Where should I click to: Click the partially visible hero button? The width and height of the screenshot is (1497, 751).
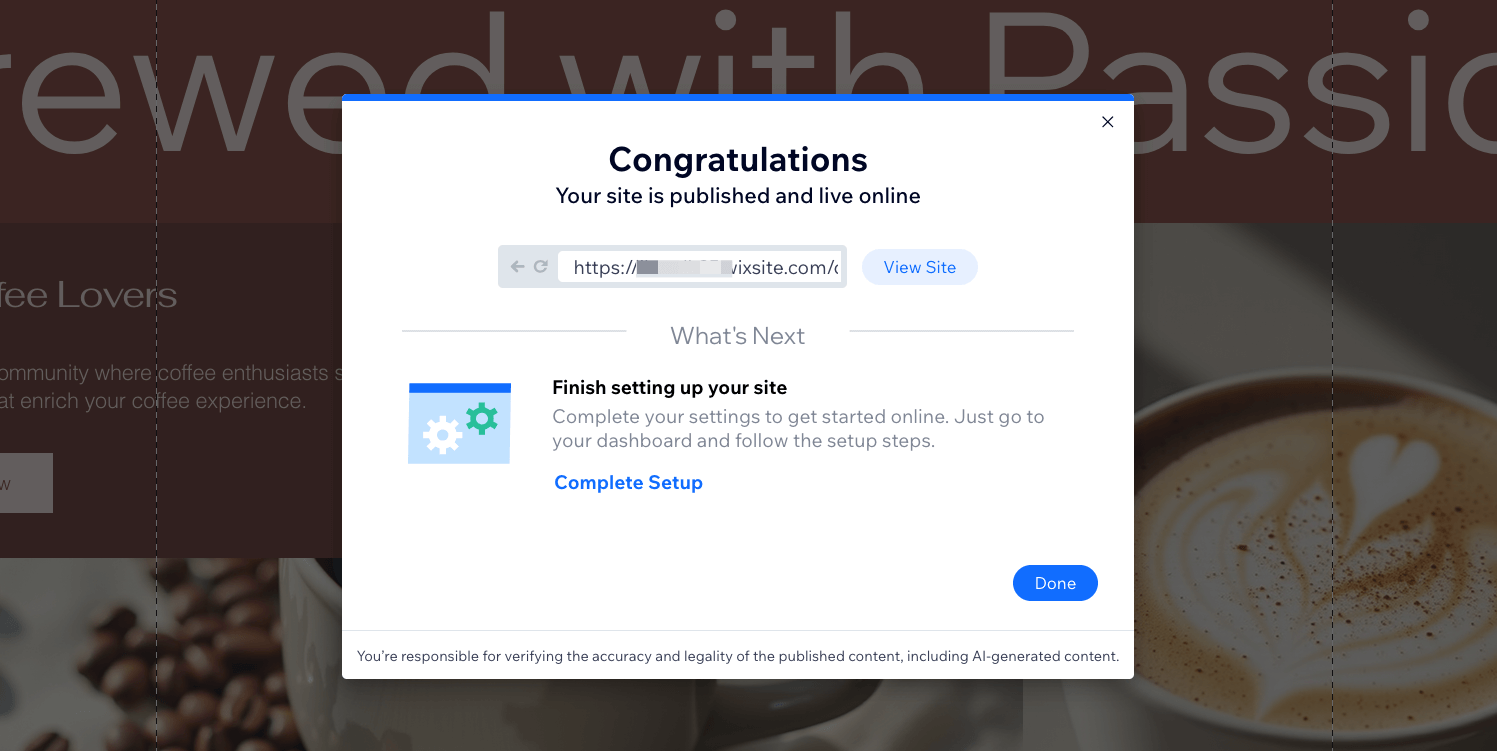click(25, 483)
